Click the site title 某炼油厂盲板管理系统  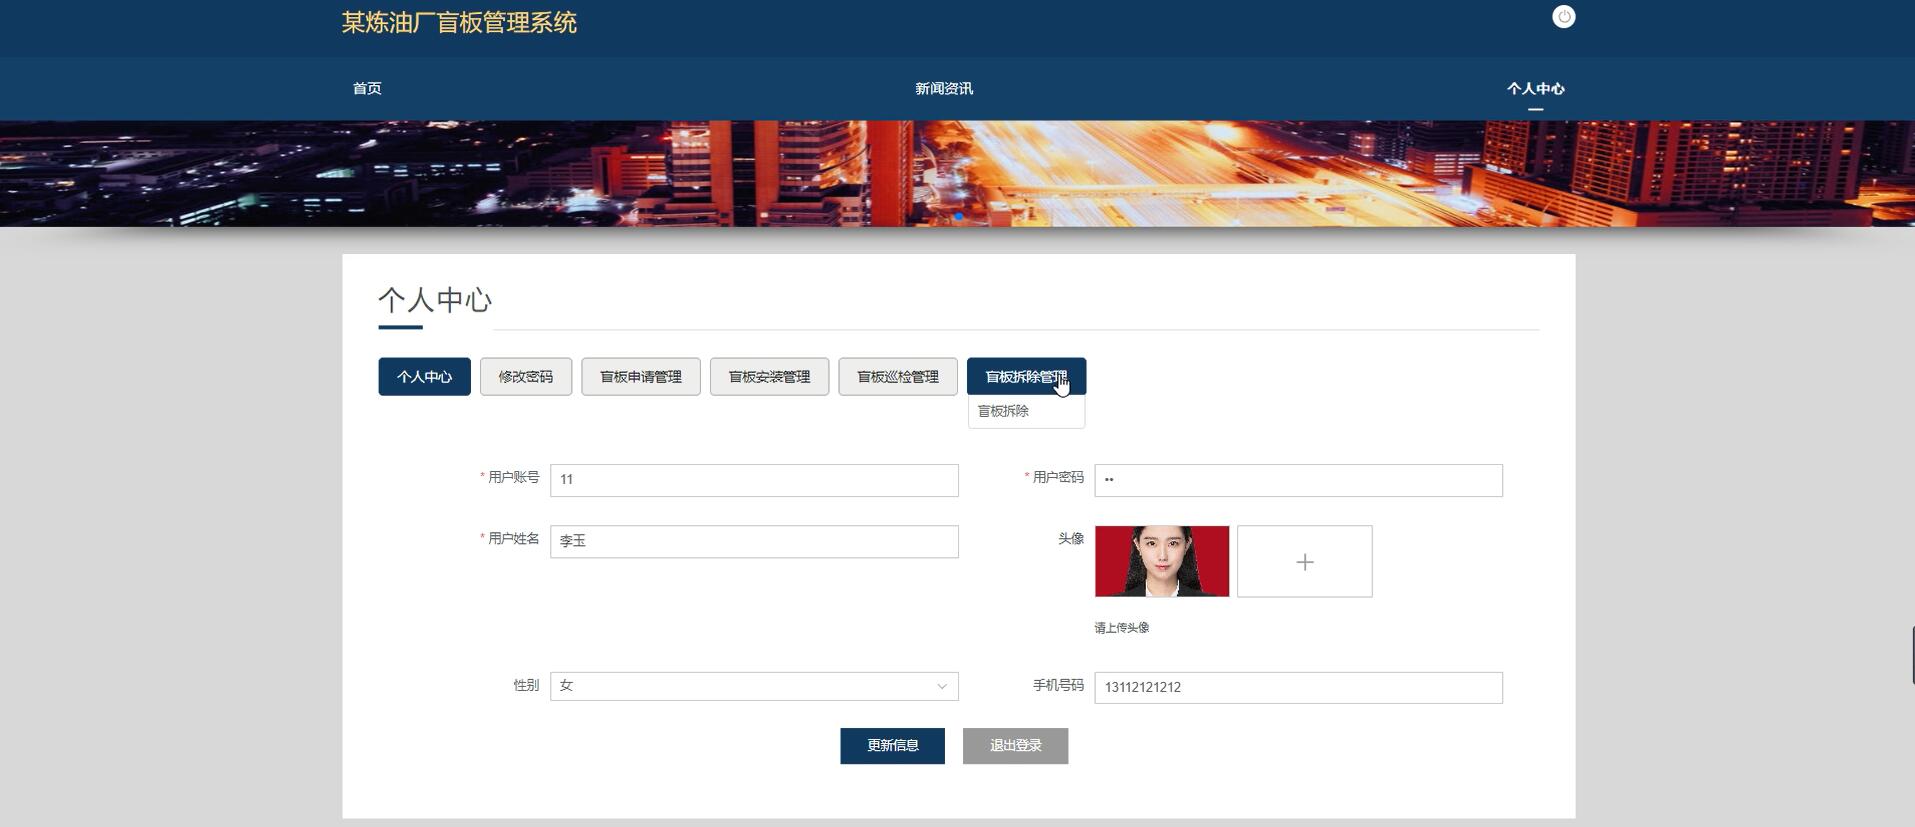coord(459,22)
